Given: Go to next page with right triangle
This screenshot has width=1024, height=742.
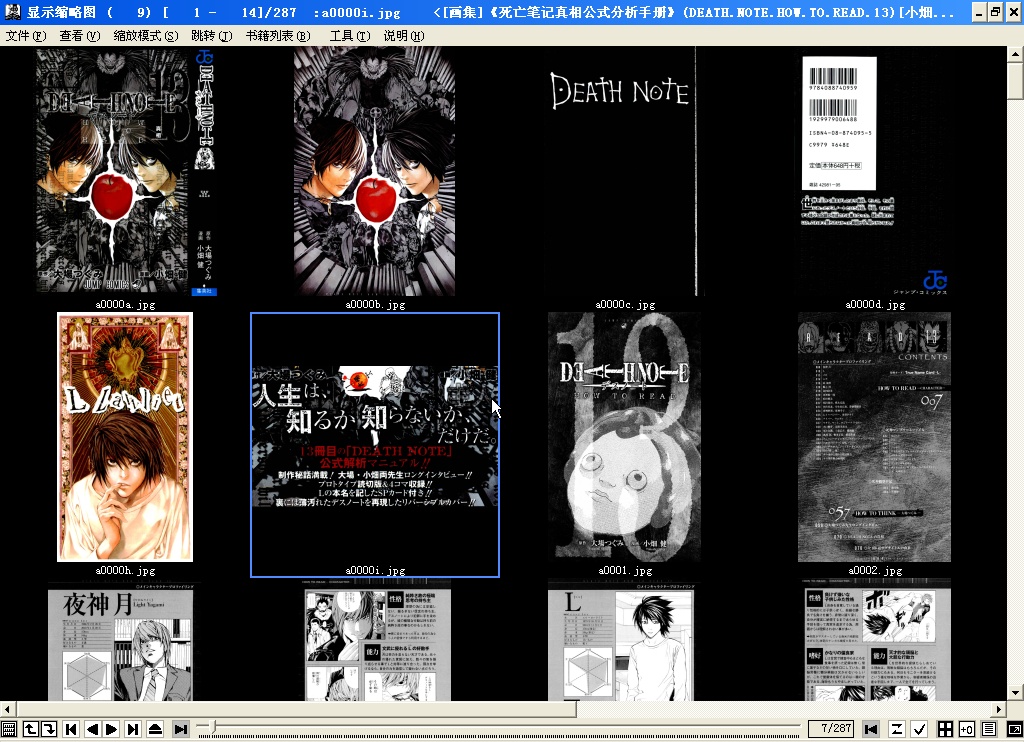Looking at the screenshot, I should (x=112, y=729).
